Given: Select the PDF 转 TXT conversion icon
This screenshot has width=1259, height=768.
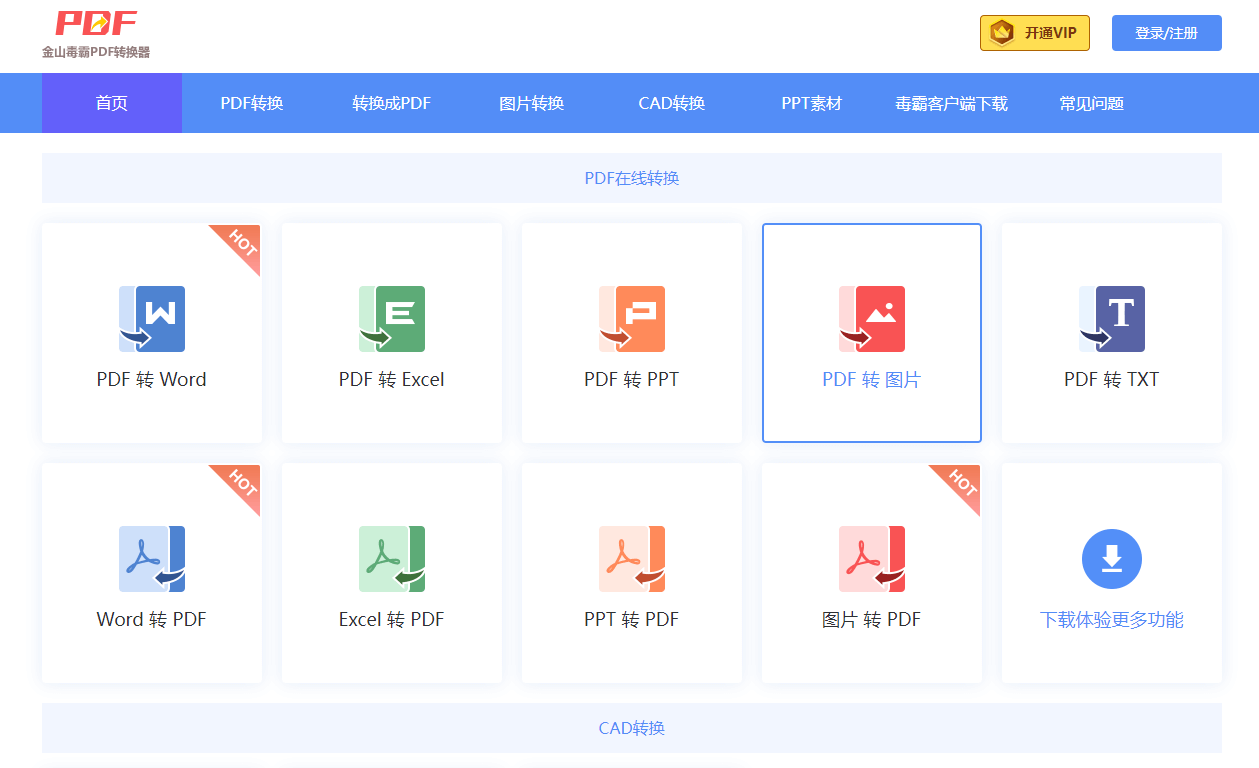Looking at the screenshot, I should click(x=1111, y=318).
